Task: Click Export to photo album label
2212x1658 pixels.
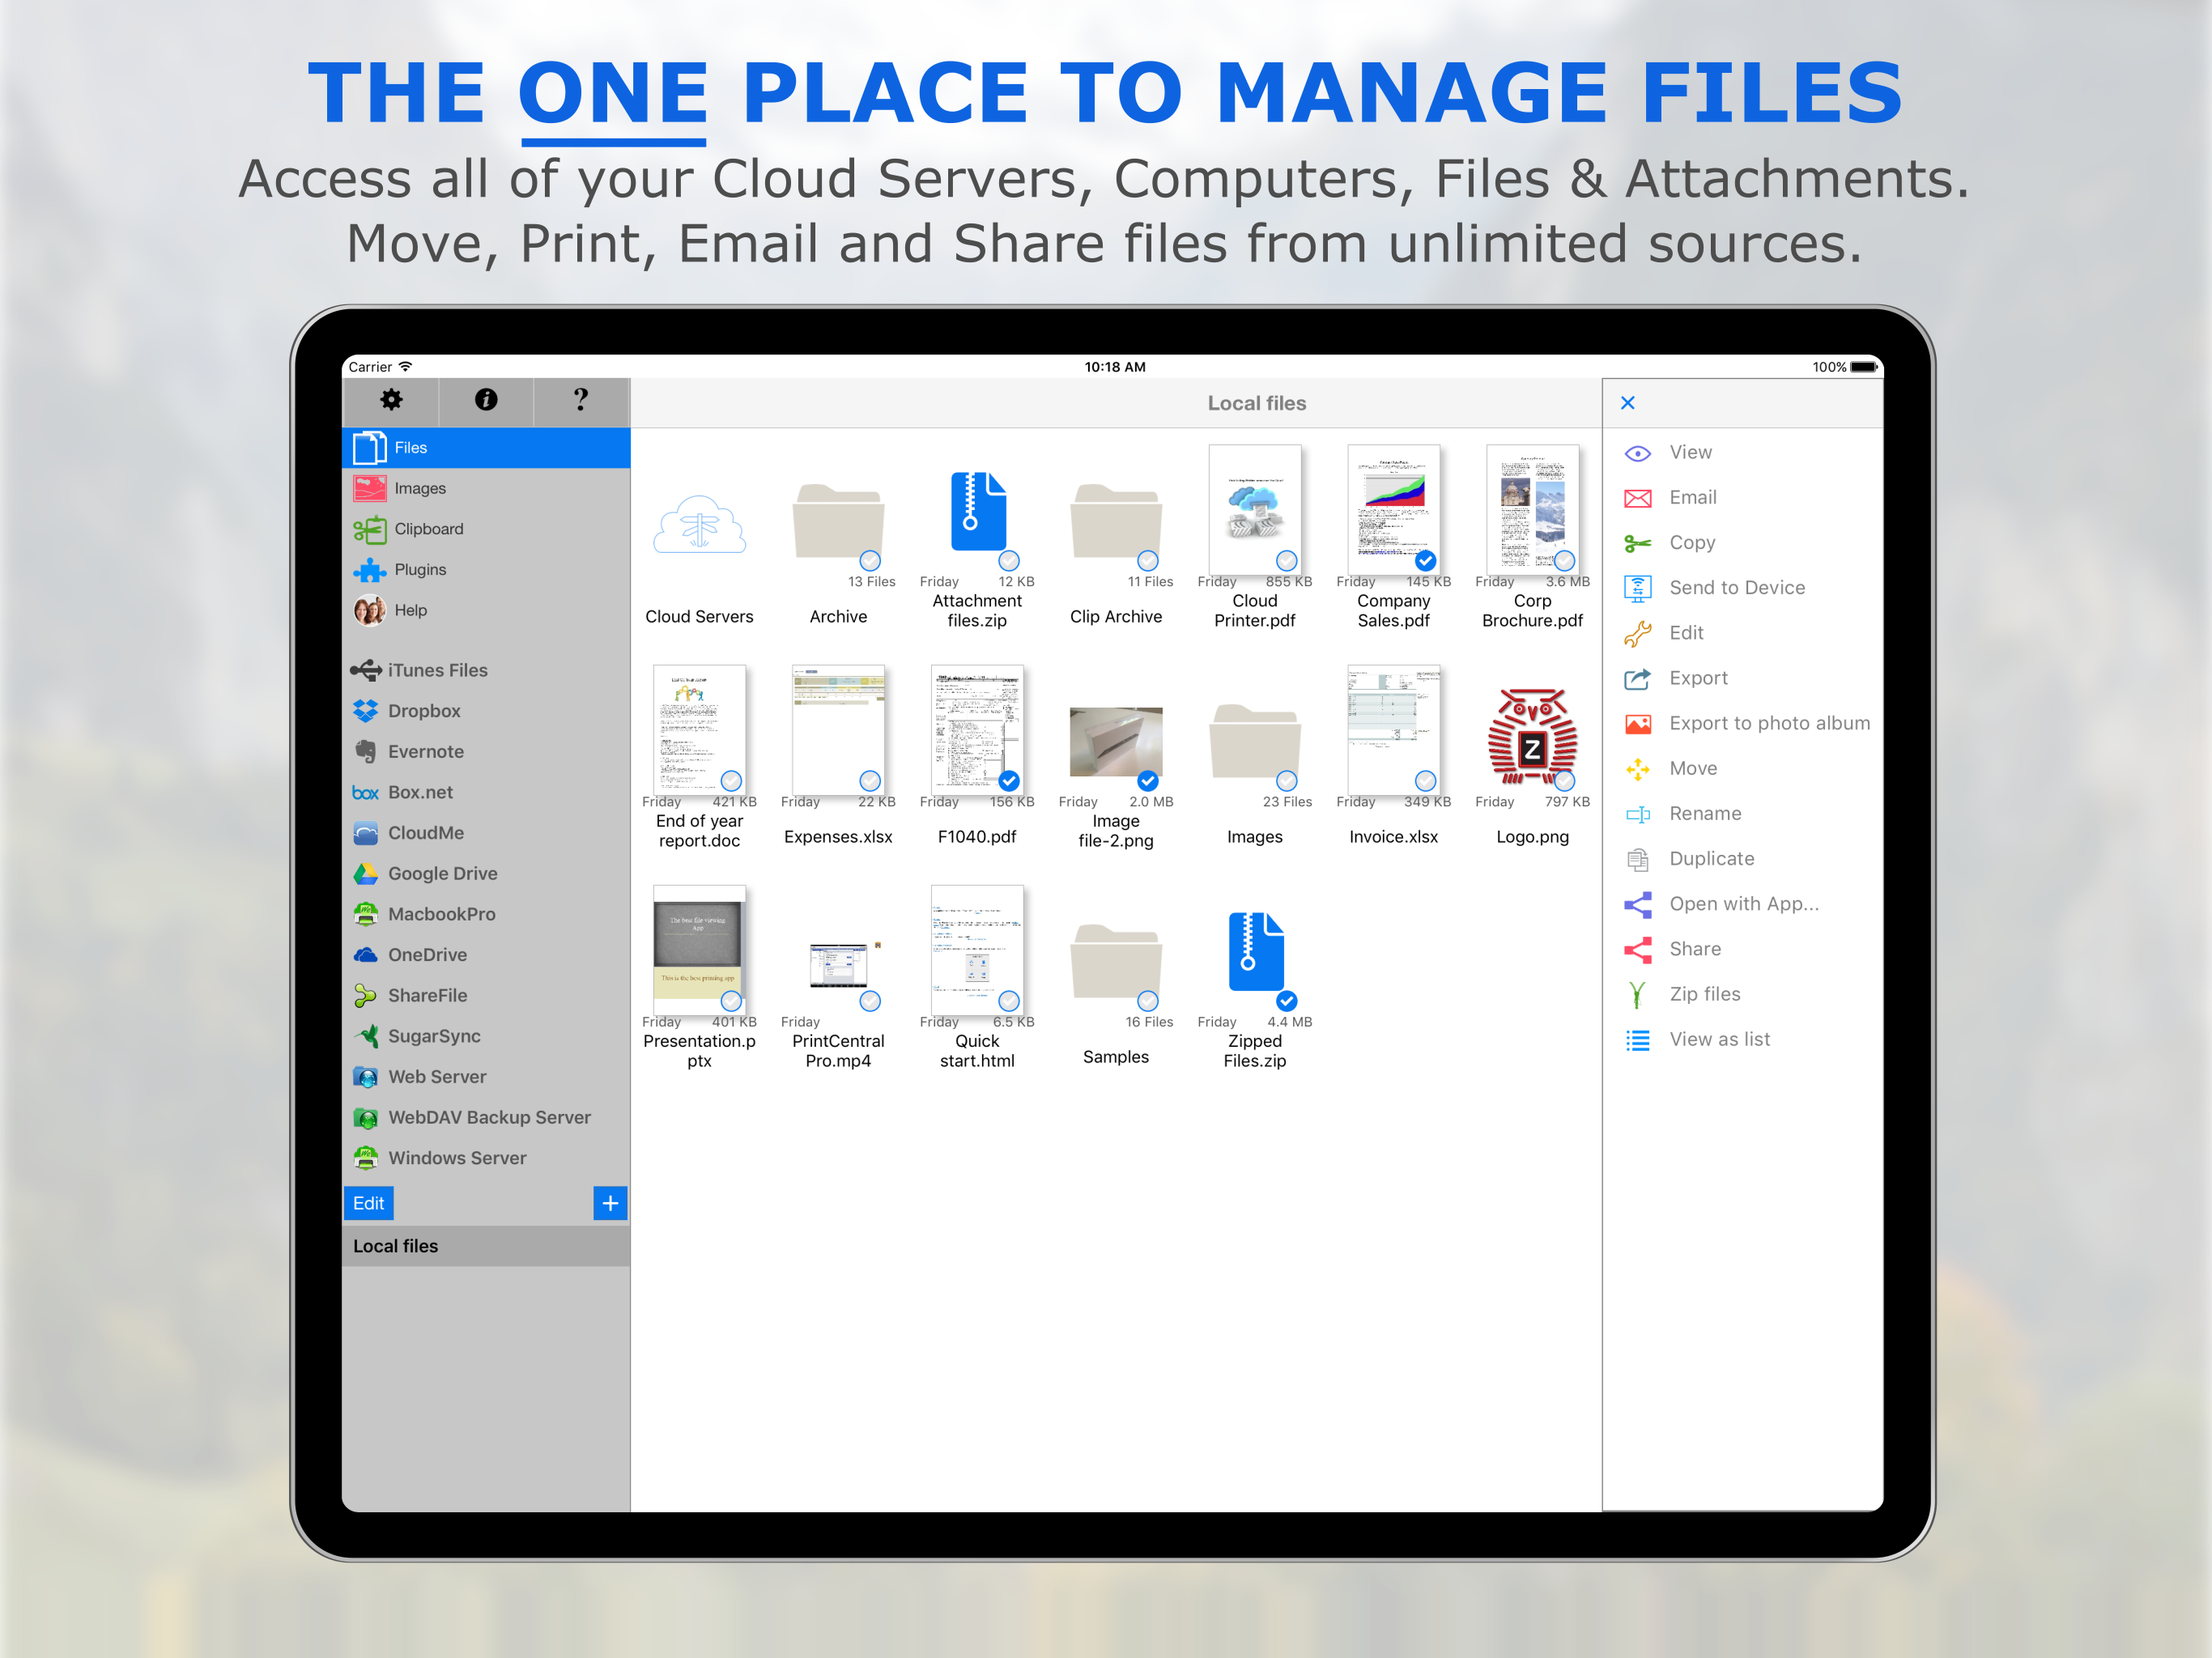Action: click(x=1769, y=724)
